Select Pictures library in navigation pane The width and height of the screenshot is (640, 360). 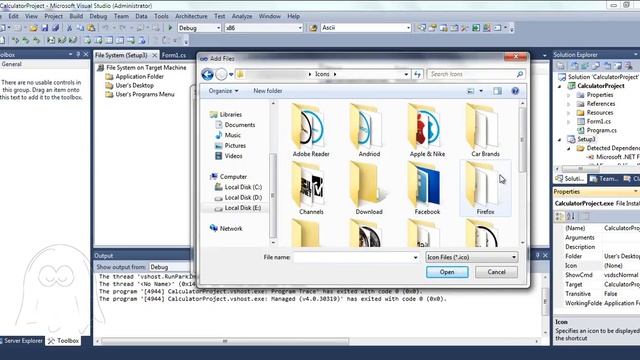(x=235, y=146)
